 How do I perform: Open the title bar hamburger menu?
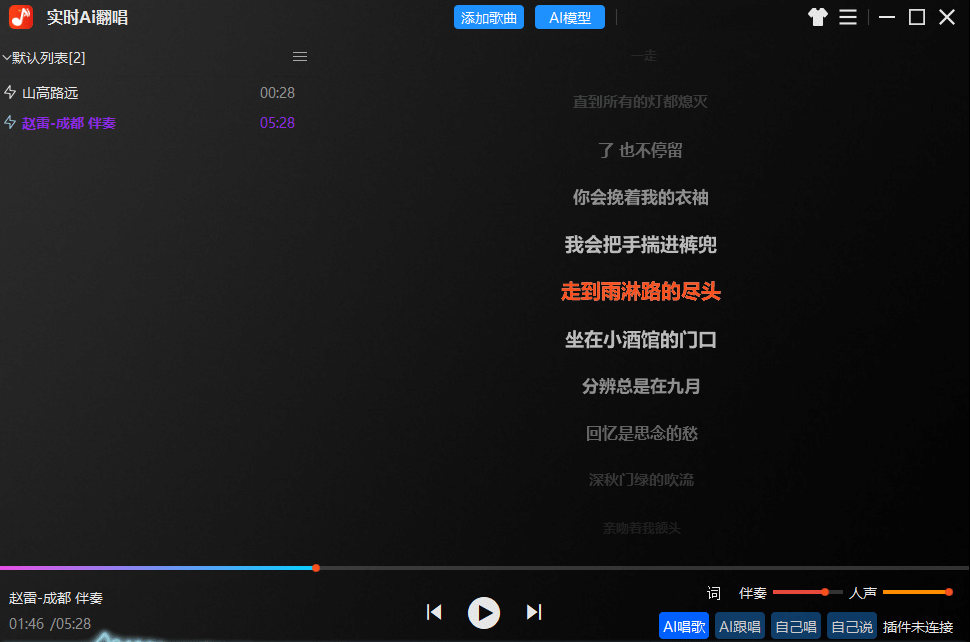click(x=848, y=17)
